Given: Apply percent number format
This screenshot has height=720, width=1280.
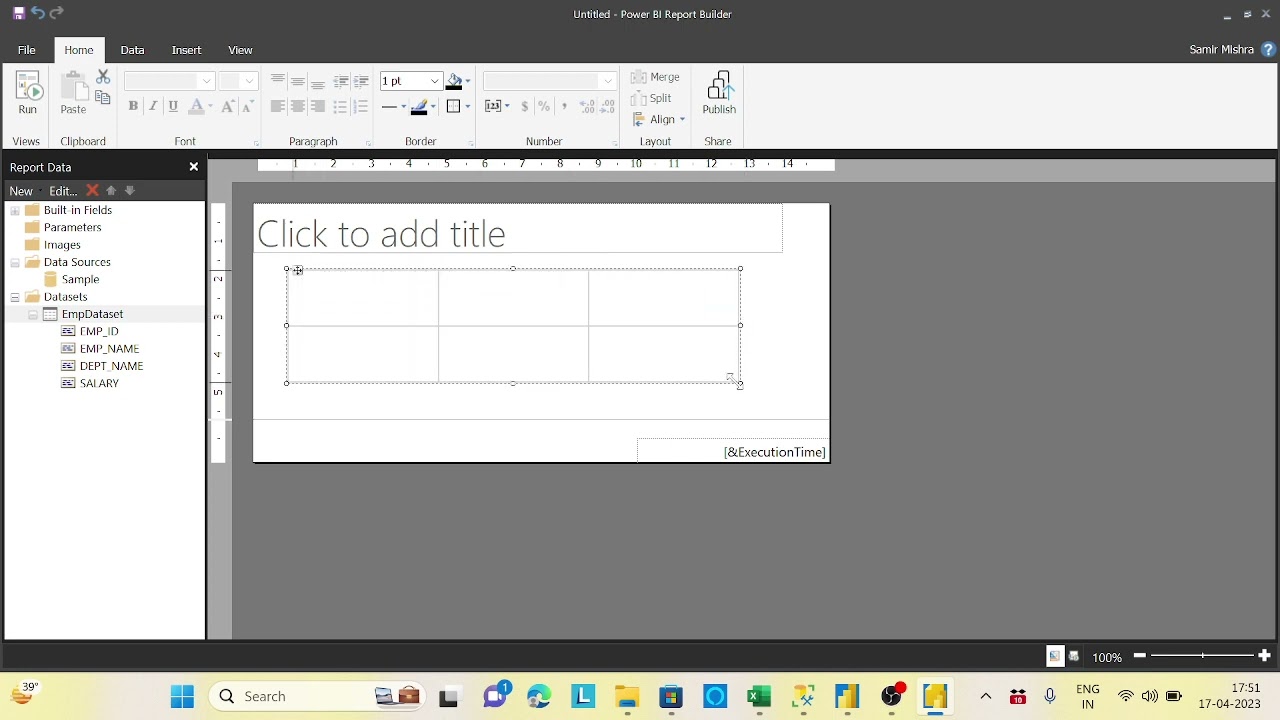Looking at the screenshot, I should click(x=544, y=106).
